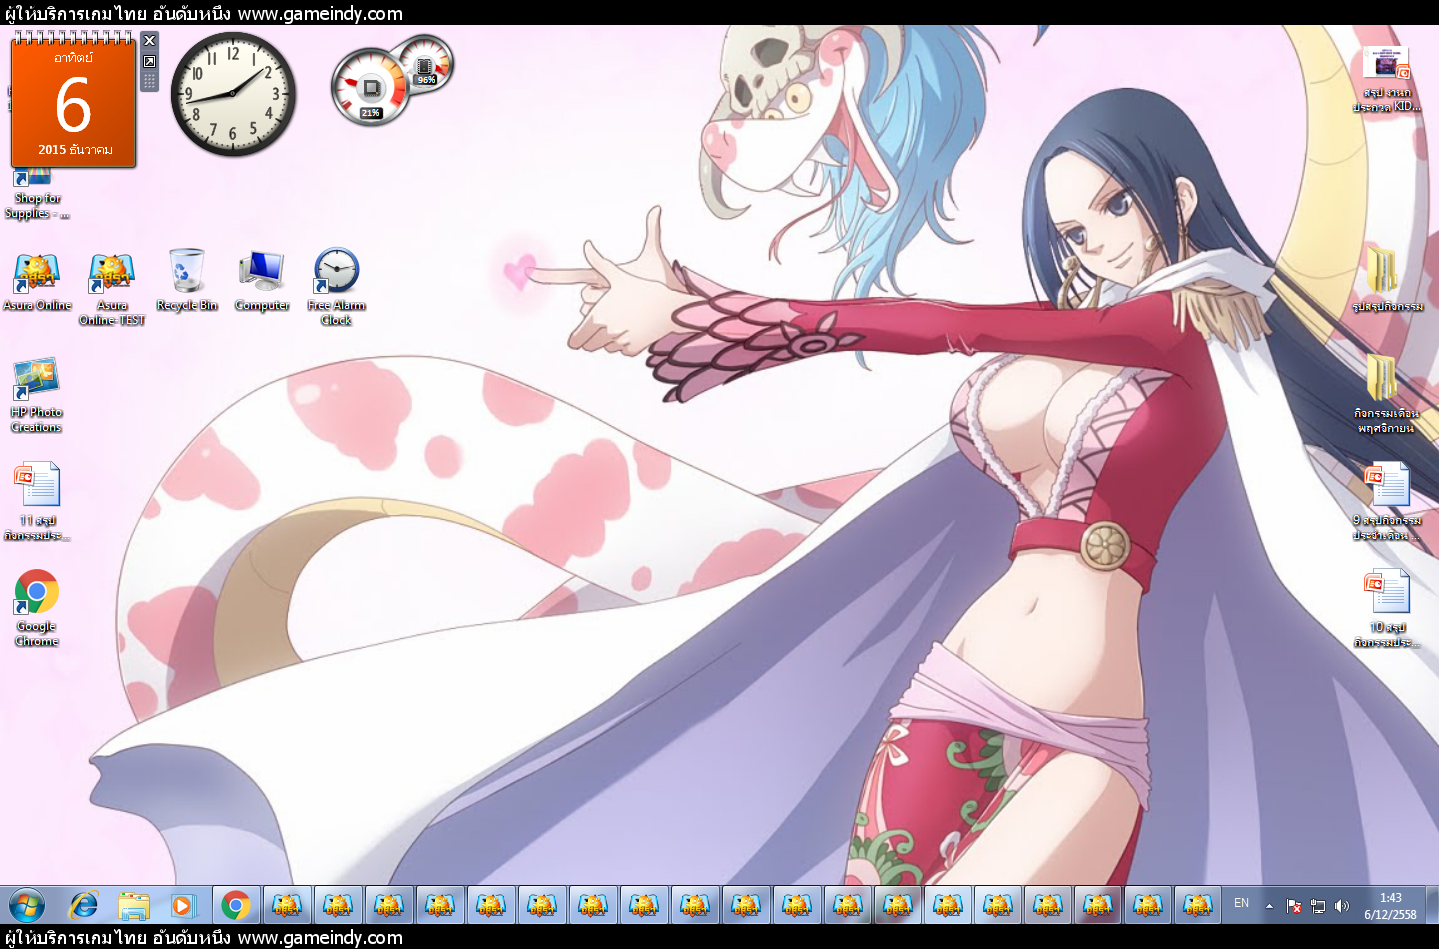The width and height of the screenshot is (1439, 949).
Task: Select the document named 9 สรุปกิจกรรม
Action: click(1387, 501)
